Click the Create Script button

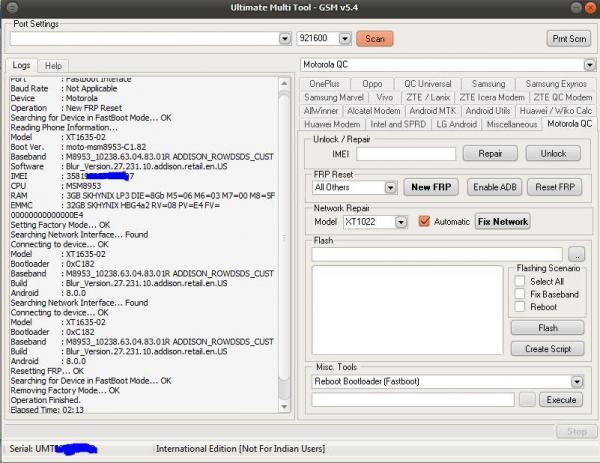pyautogui.click(x=548, y=349)
